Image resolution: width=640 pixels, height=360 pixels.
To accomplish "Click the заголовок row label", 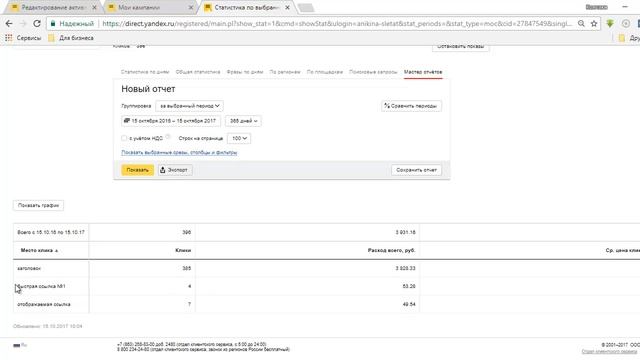I will pos(29,268).
